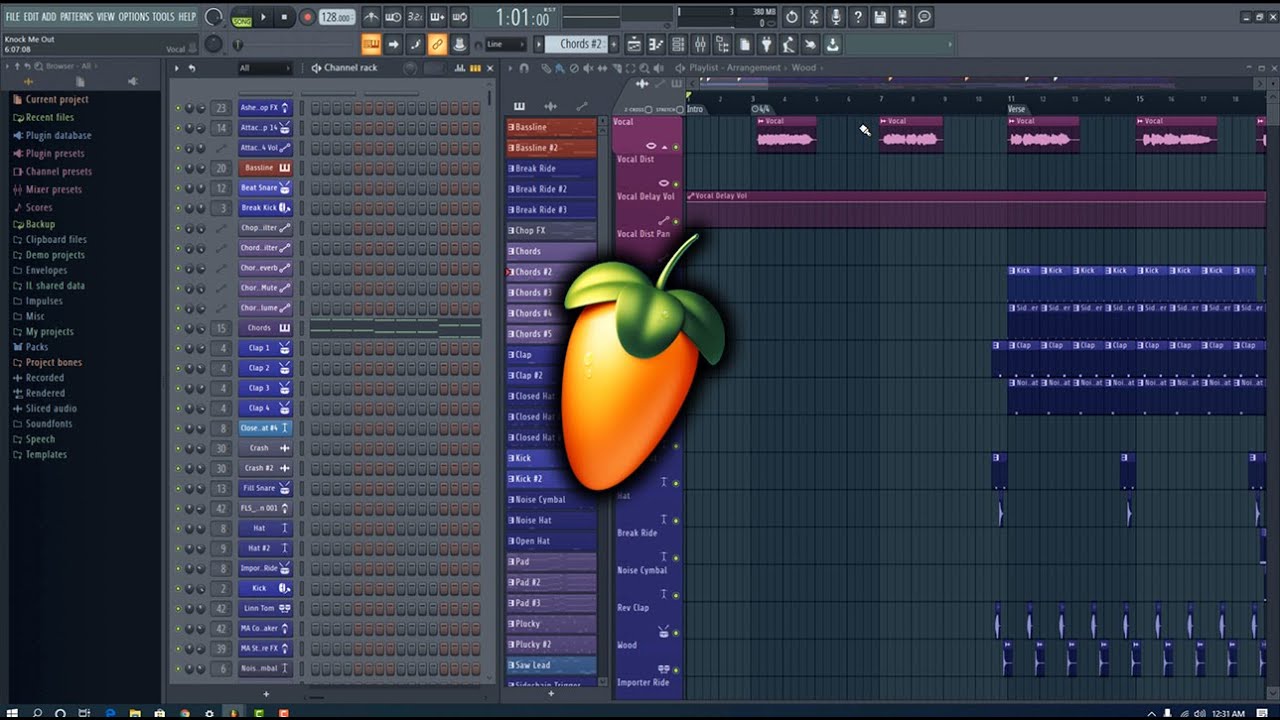Open the PATTERNS menu
The height and width of the screenshot is (720, 1280).
(77, 17)
